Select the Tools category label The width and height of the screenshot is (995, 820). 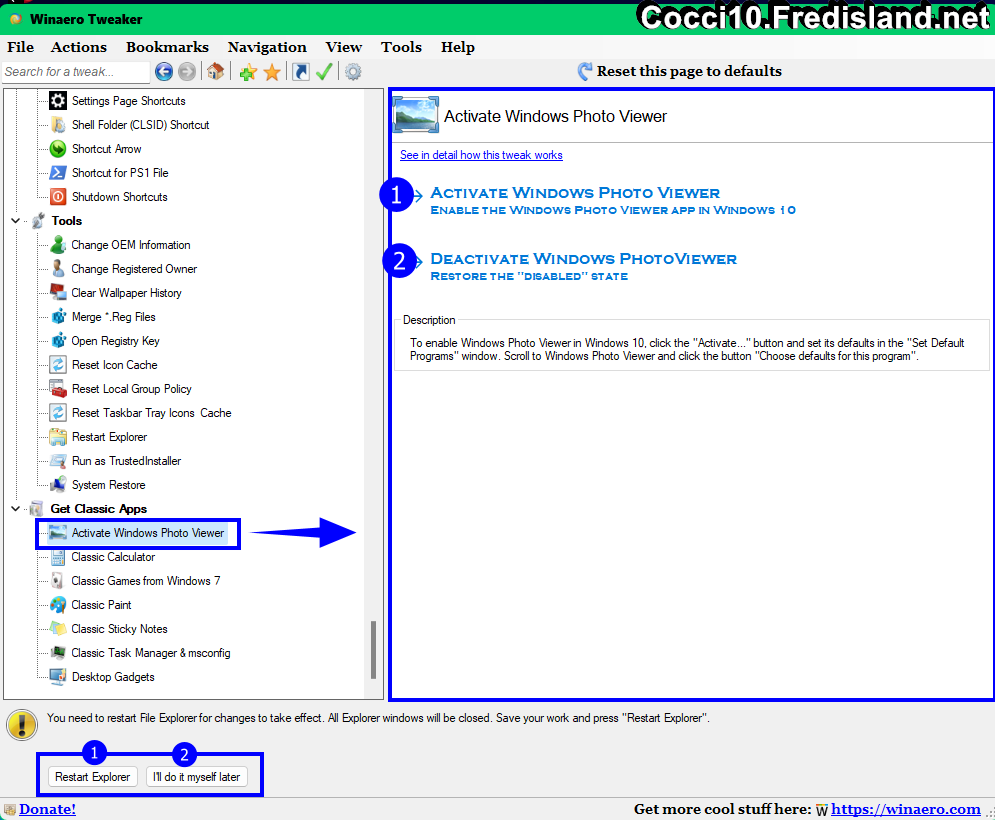coord(67,221)
